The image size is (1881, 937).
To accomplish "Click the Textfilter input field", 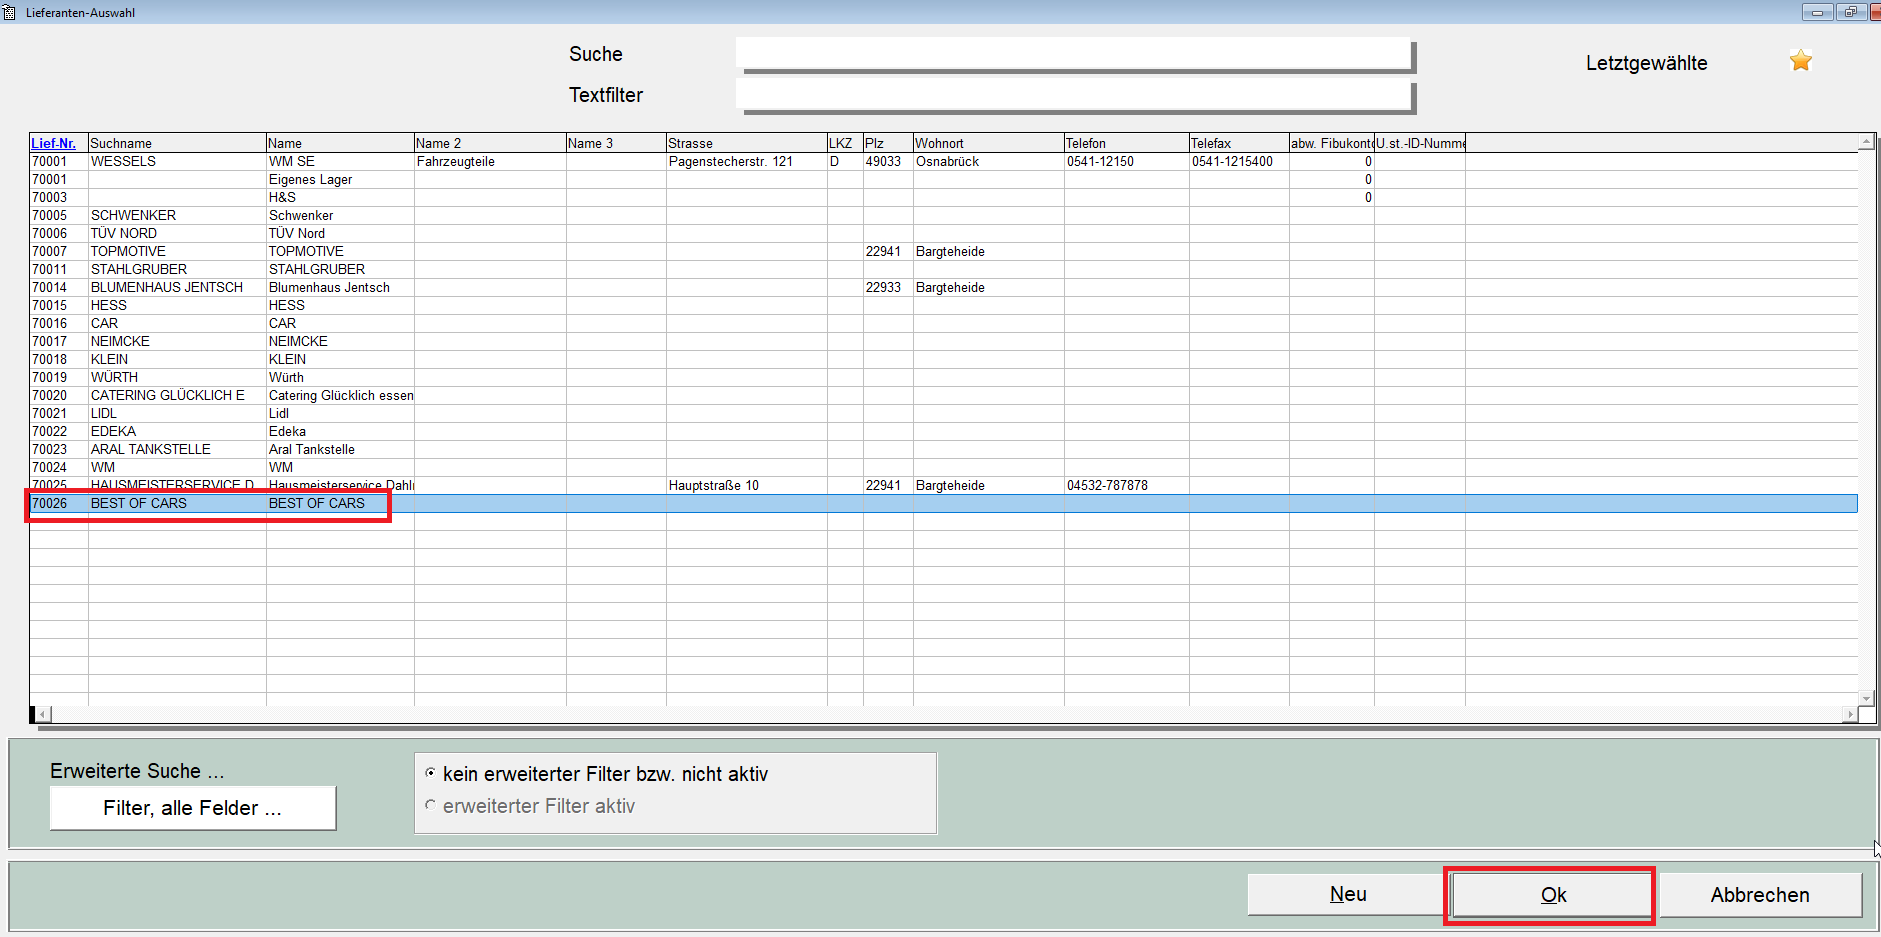I will pos(1073,95).
